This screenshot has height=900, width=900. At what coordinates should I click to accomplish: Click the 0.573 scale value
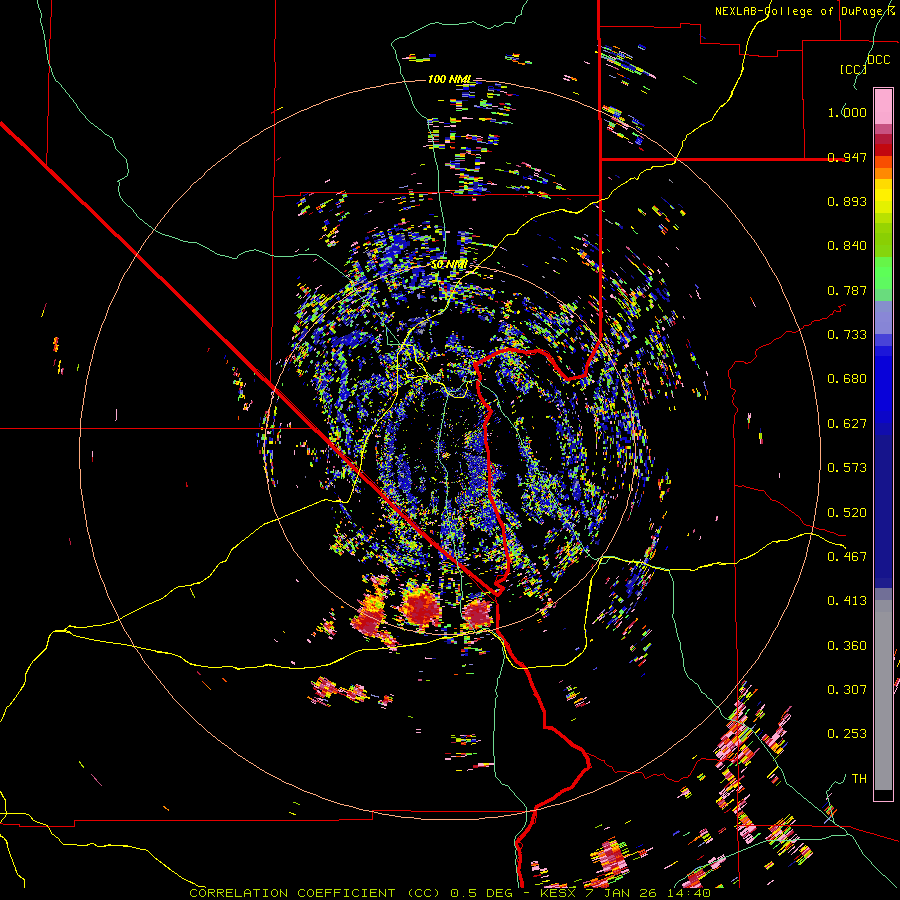[x=847, y=468]
